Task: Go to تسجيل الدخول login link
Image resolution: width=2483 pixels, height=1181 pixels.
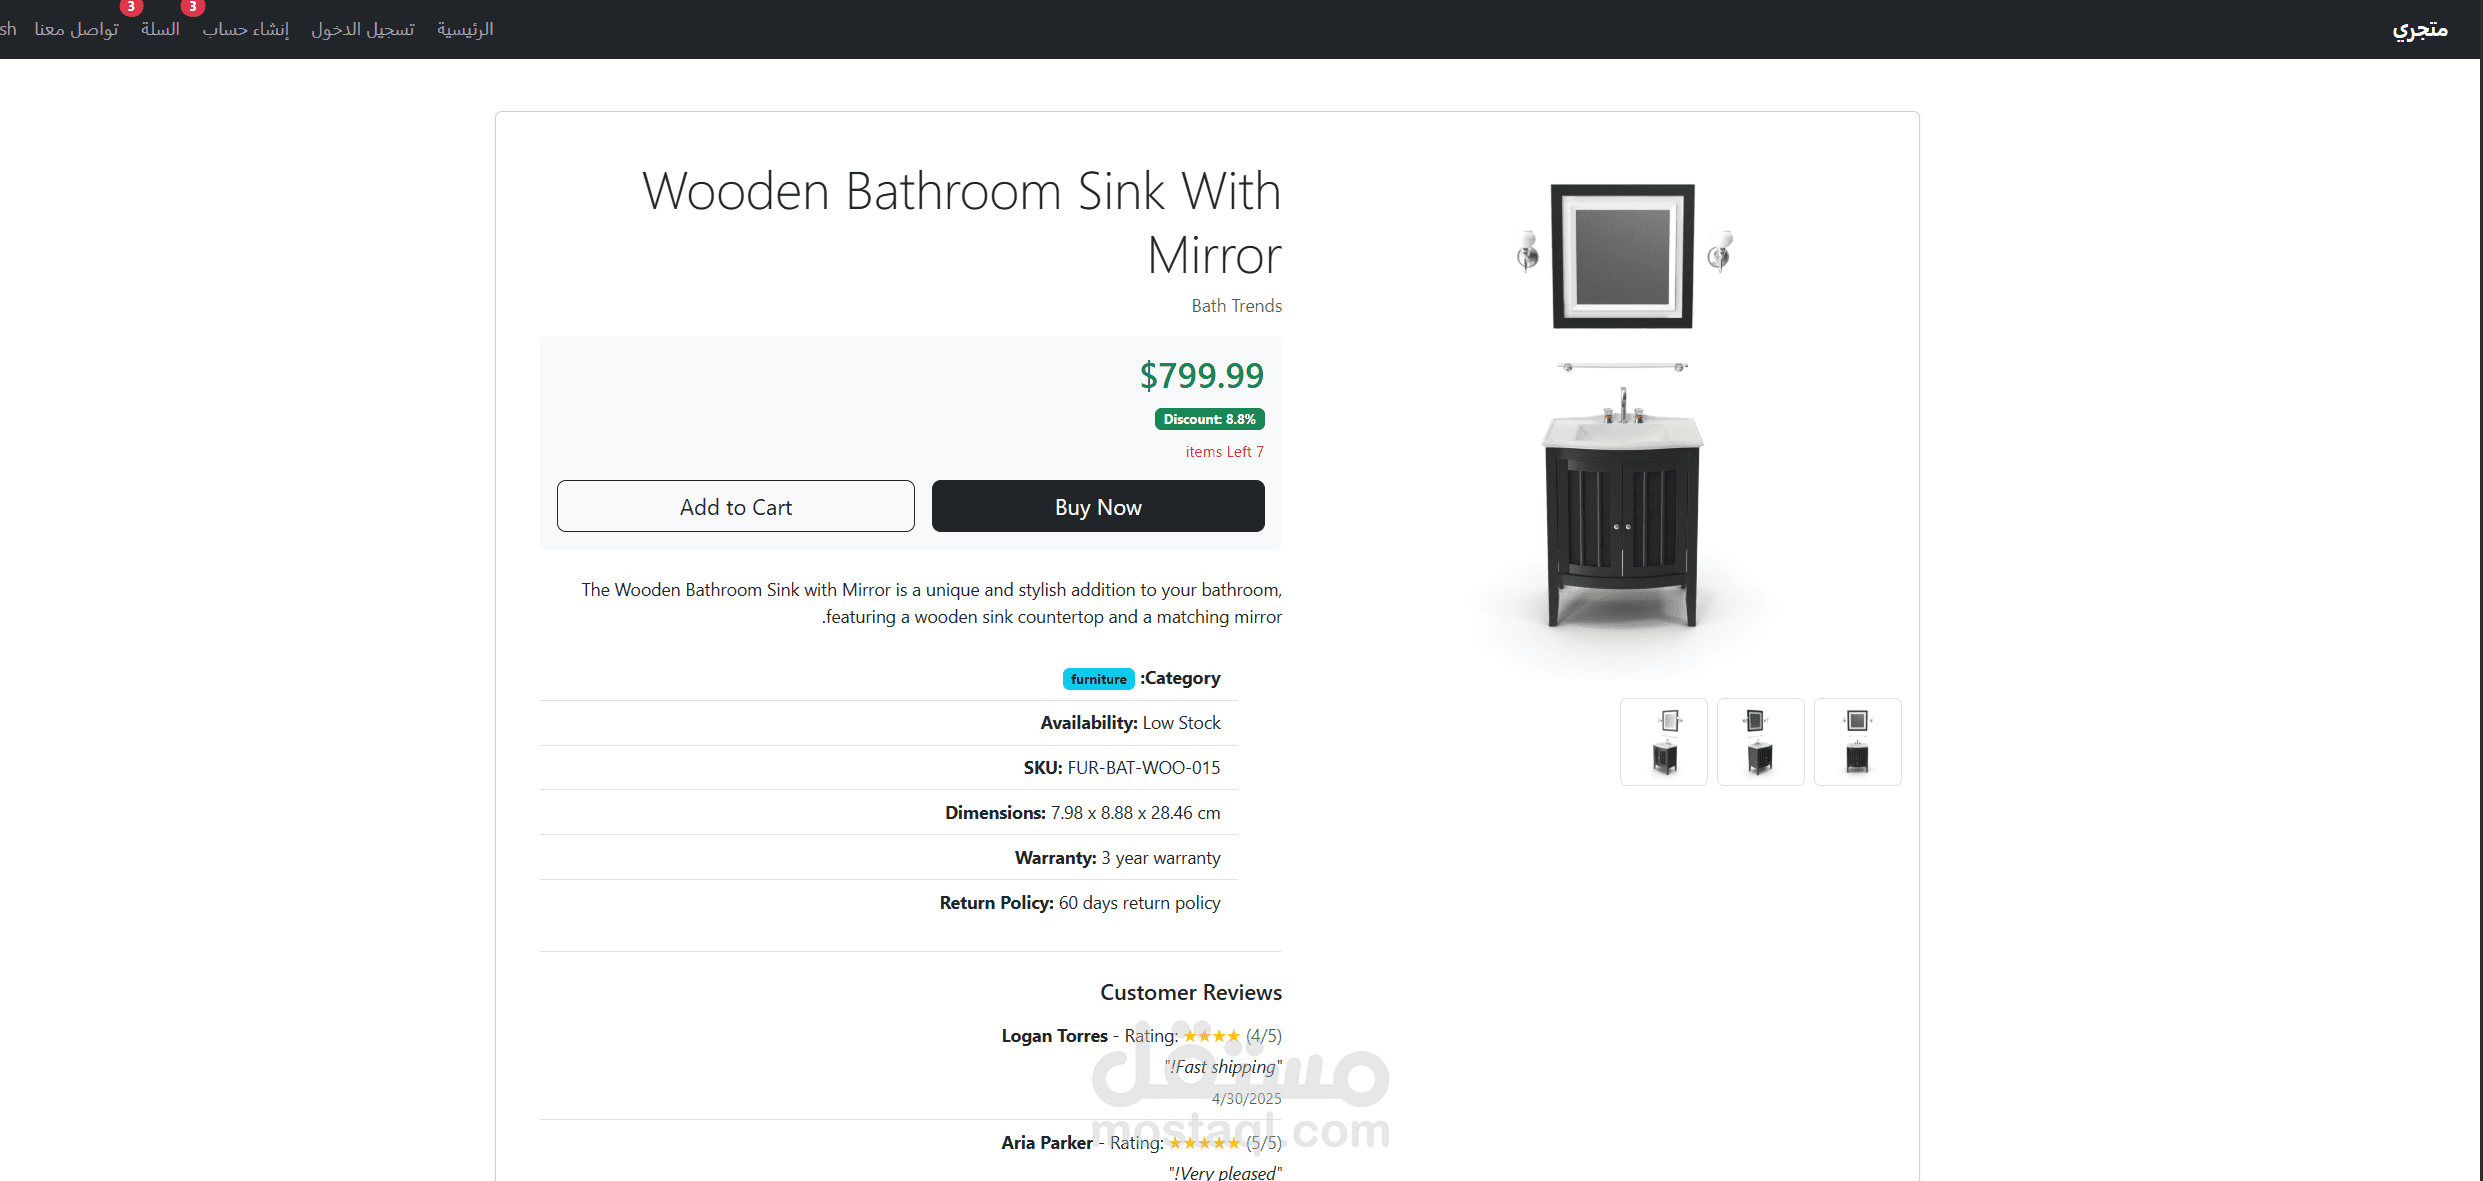Action: [x=362, y=29]
